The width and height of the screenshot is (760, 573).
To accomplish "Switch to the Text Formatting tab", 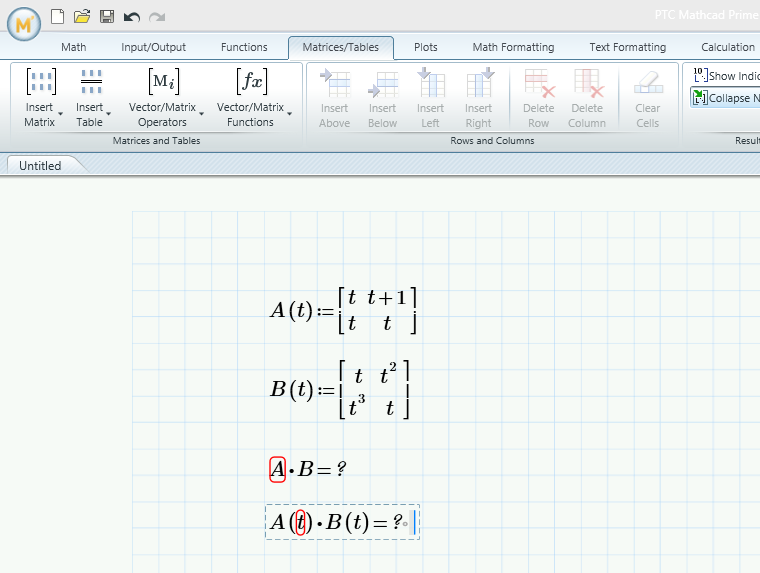I will click(628, 47).
